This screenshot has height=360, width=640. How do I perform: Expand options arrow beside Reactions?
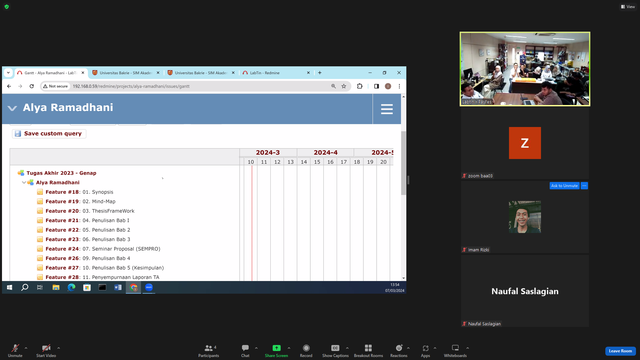tap(408, 348)
